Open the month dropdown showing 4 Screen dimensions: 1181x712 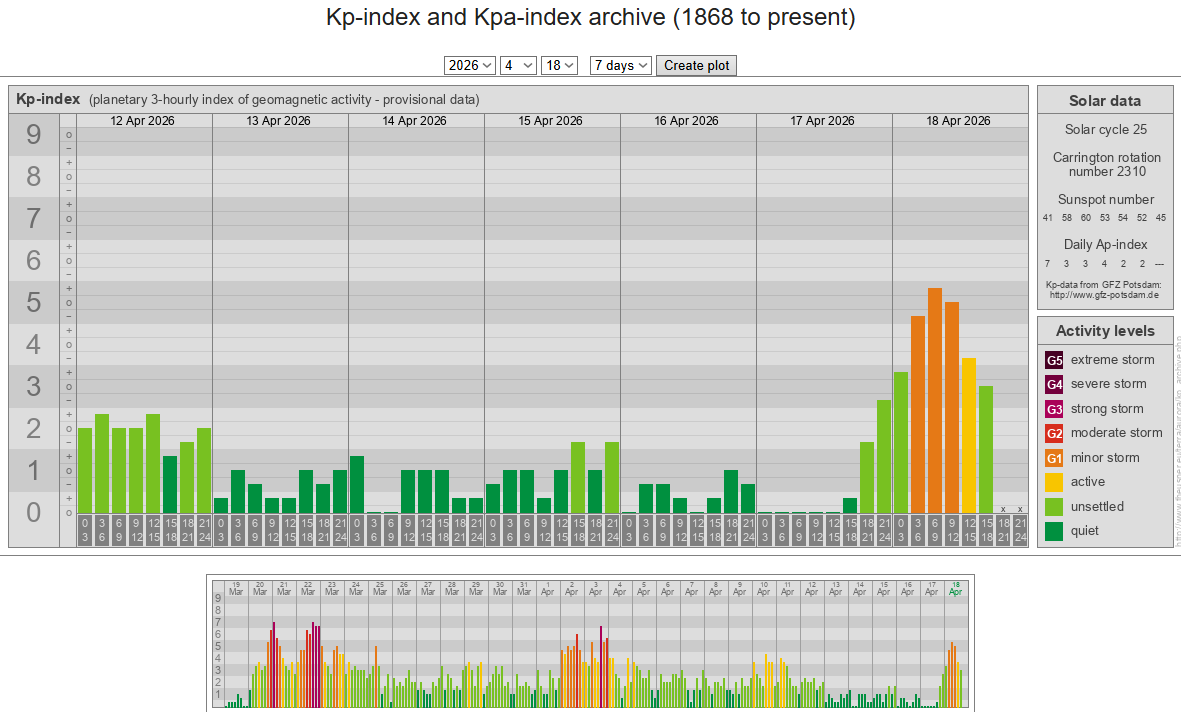pos(518,65)
